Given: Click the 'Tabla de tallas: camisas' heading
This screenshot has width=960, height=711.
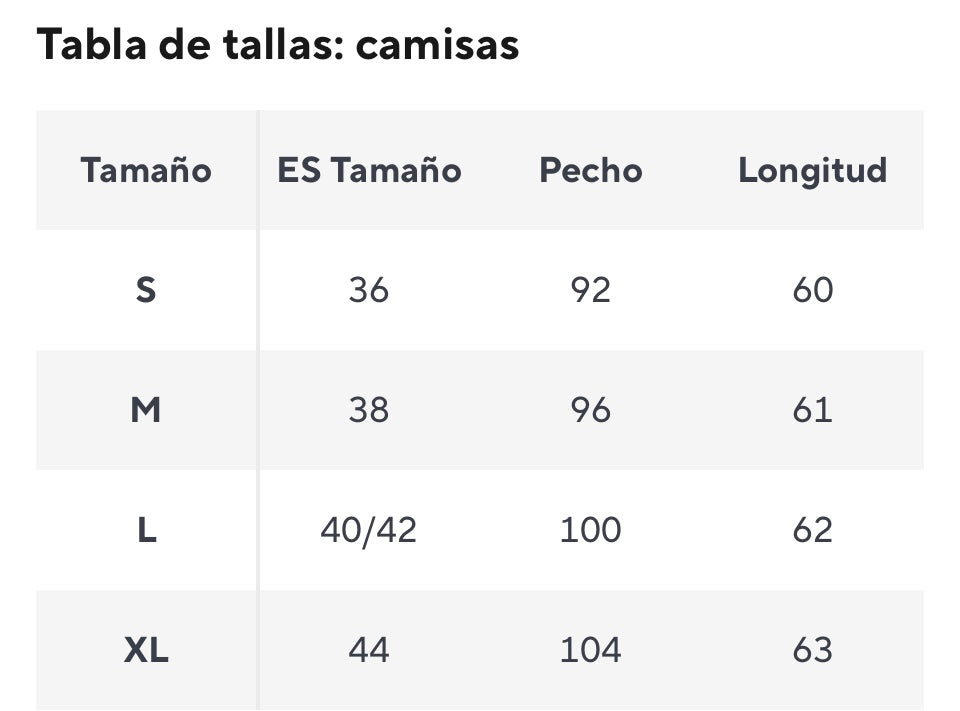Looking at the screenshot, I should [x=278, y=45].
